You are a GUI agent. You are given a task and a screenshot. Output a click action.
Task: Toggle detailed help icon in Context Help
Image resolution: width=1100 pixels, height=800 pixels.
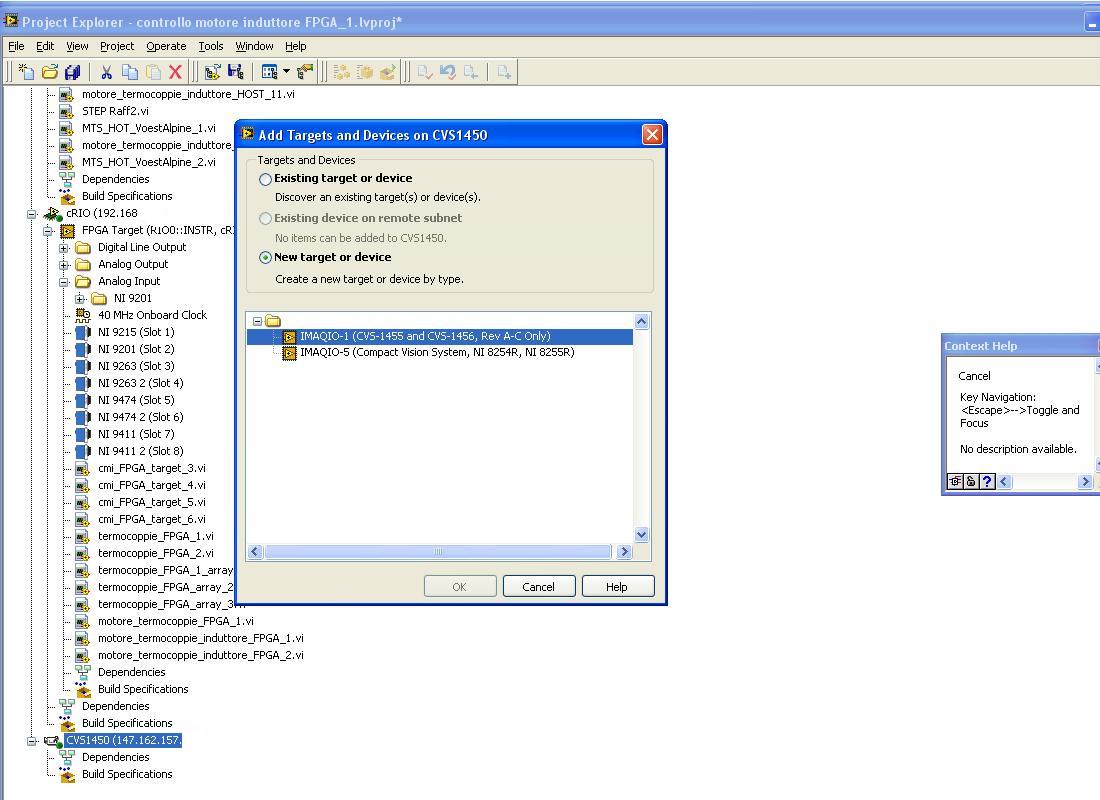coord(955,481)
